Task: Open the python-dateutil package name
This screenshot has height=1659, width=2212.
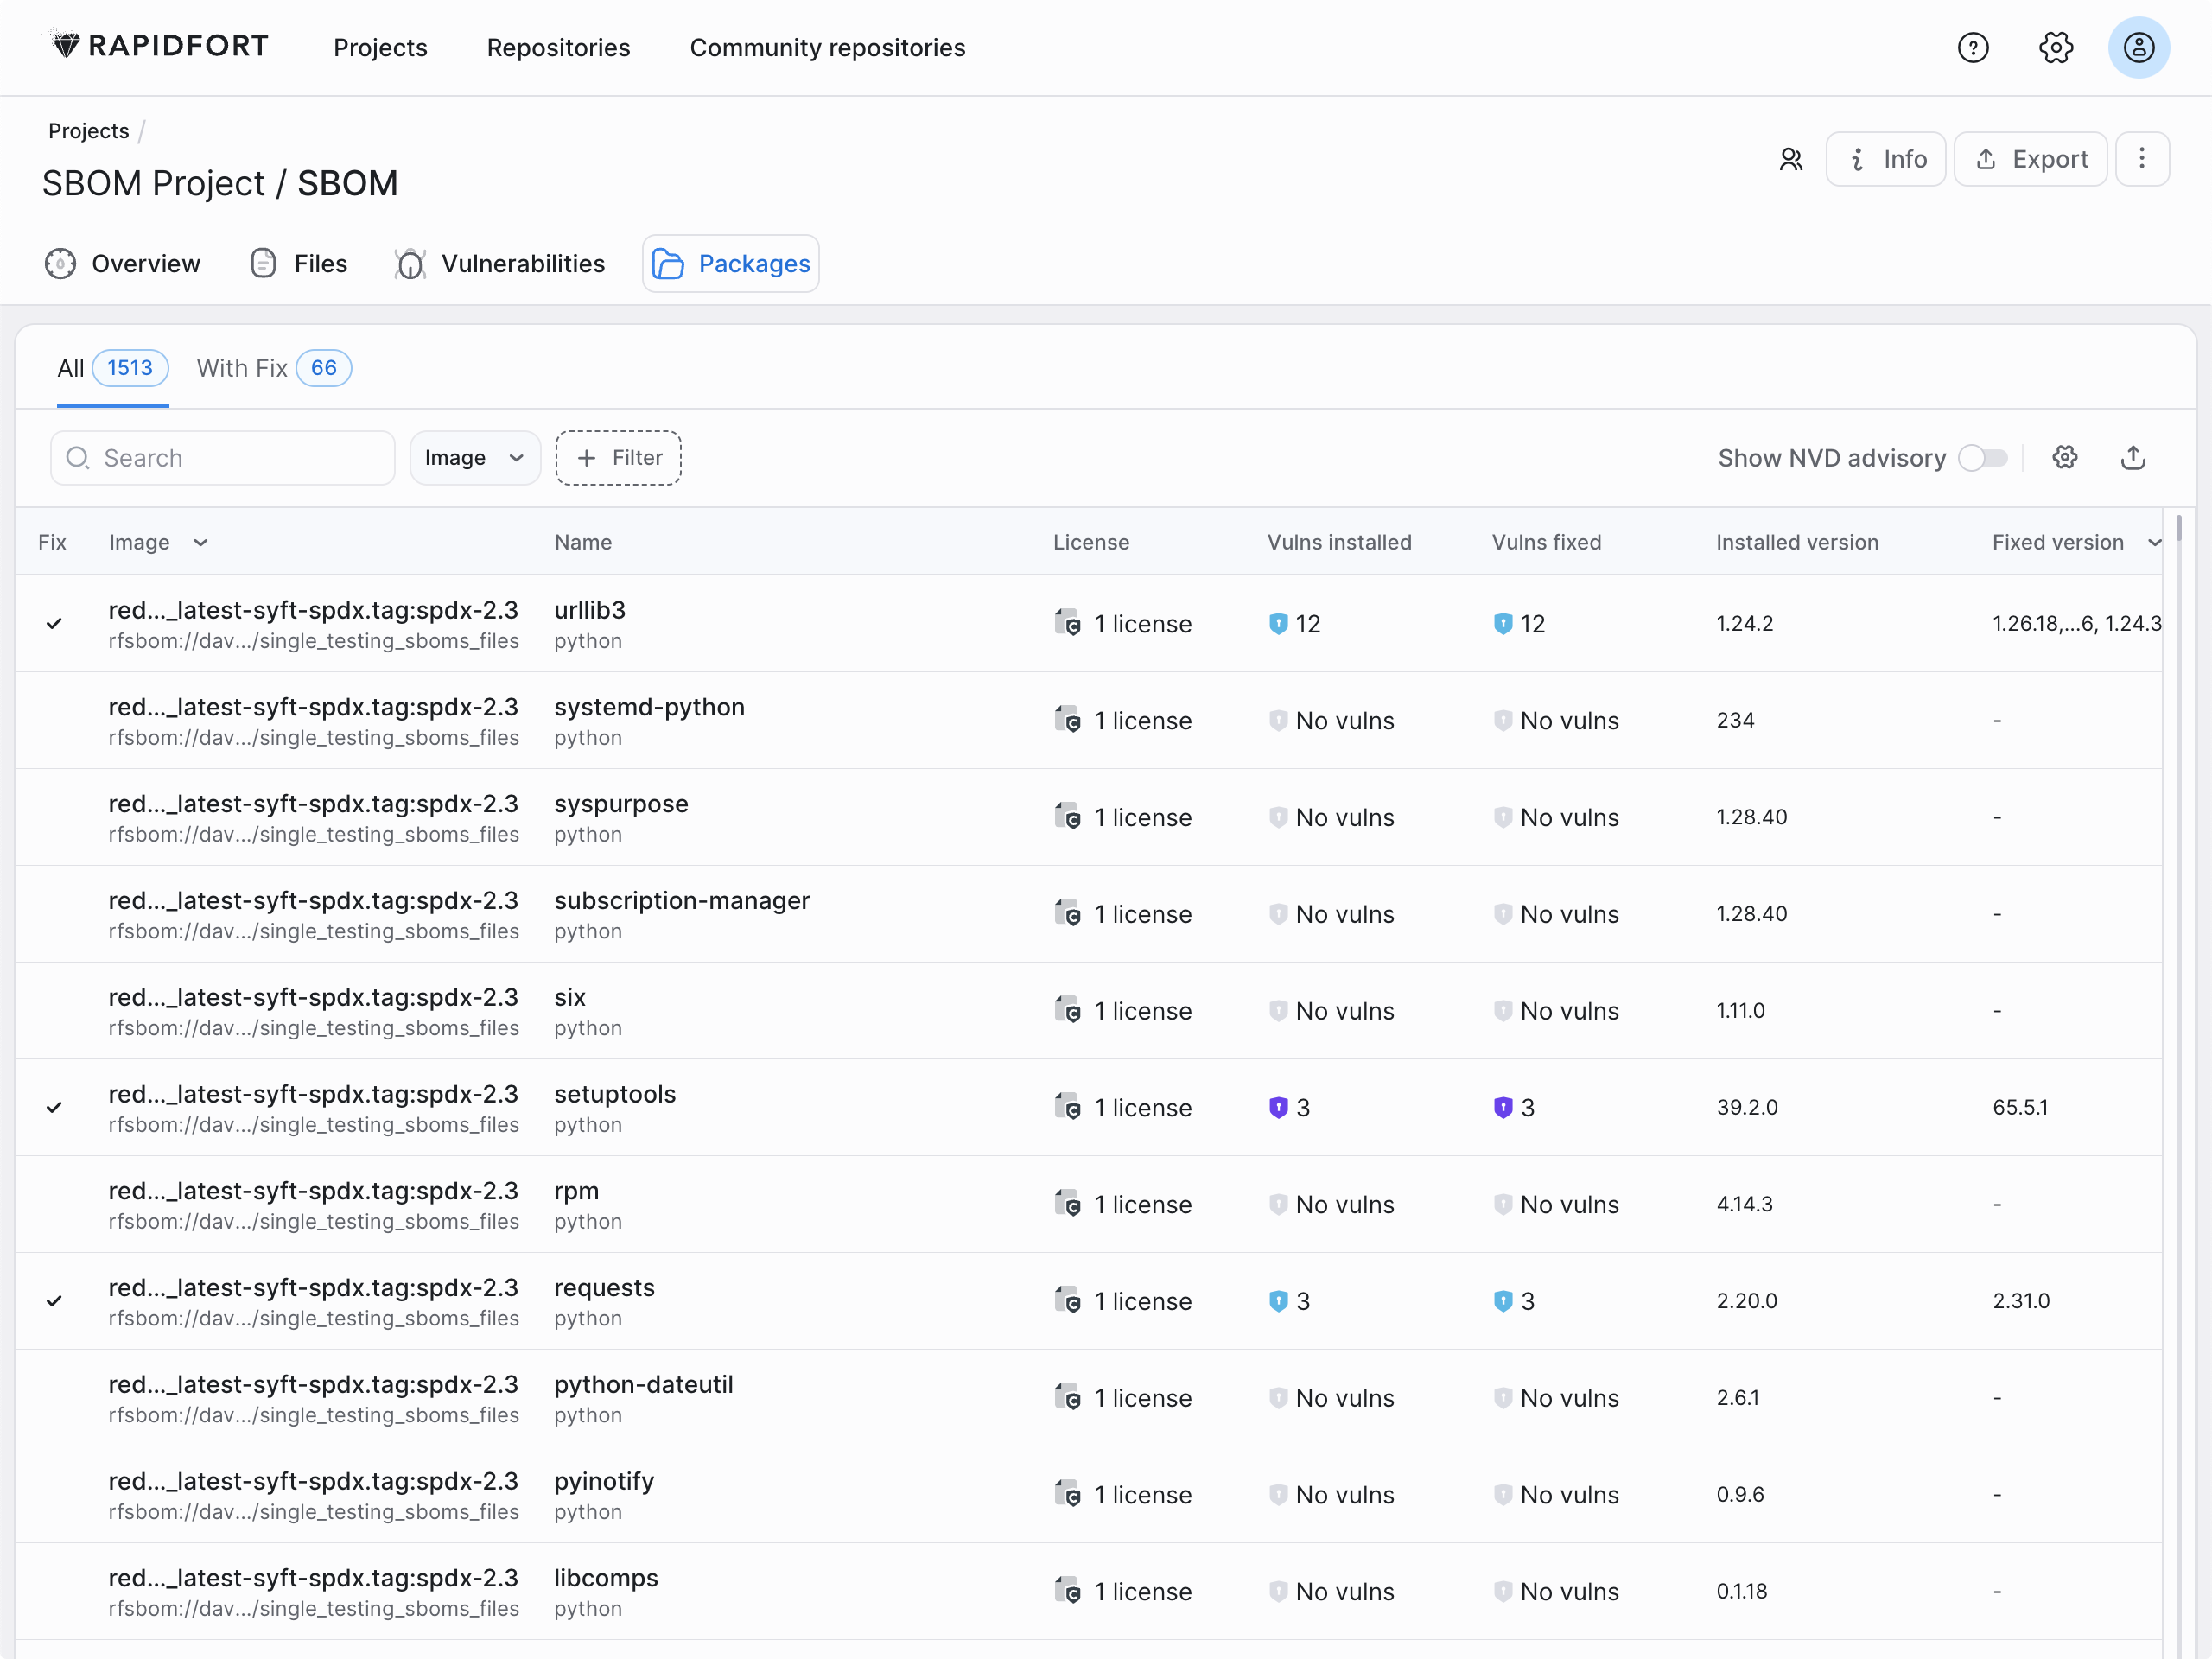Action: (x=643, y=1384)
